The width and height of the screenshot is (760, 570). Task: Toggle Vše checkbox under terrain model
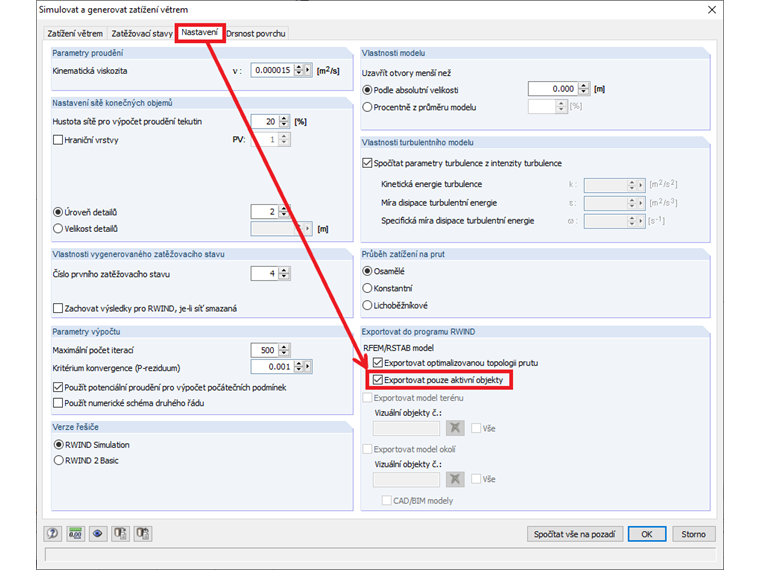point(476,428)
